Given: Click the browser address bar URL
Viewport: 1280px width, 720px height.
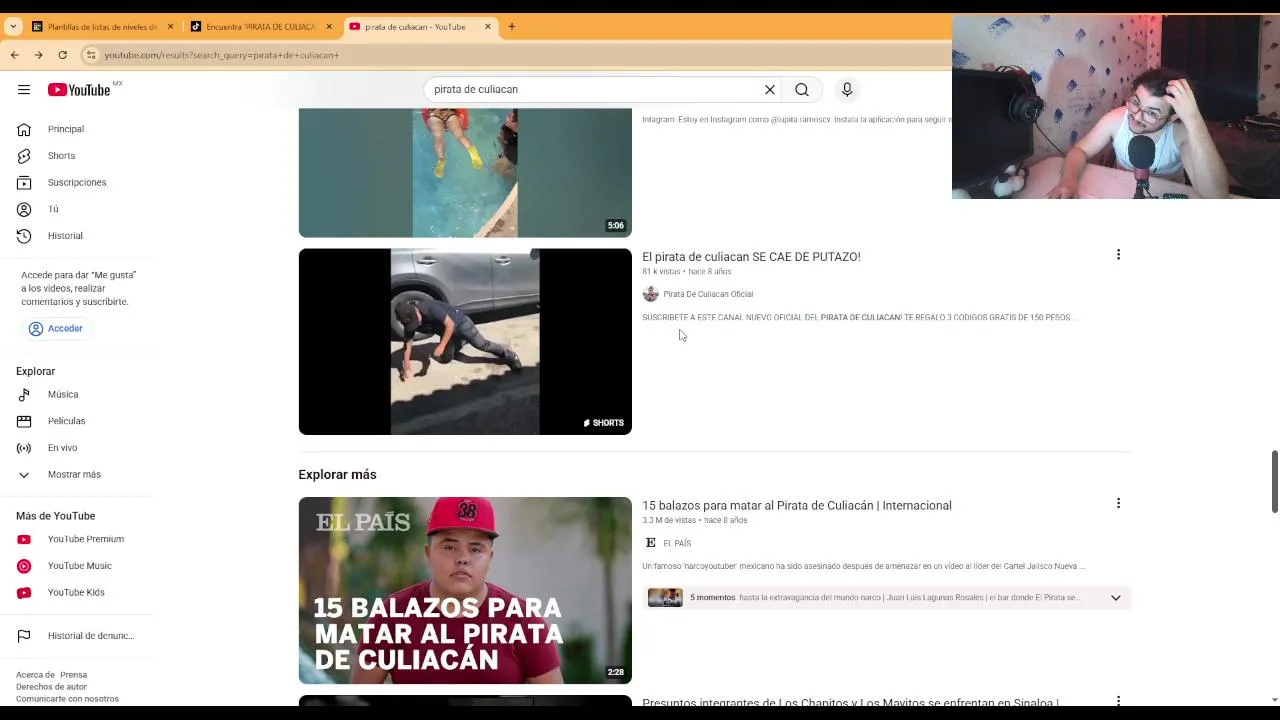Looking at the screenshot, I should coord(222,55).
